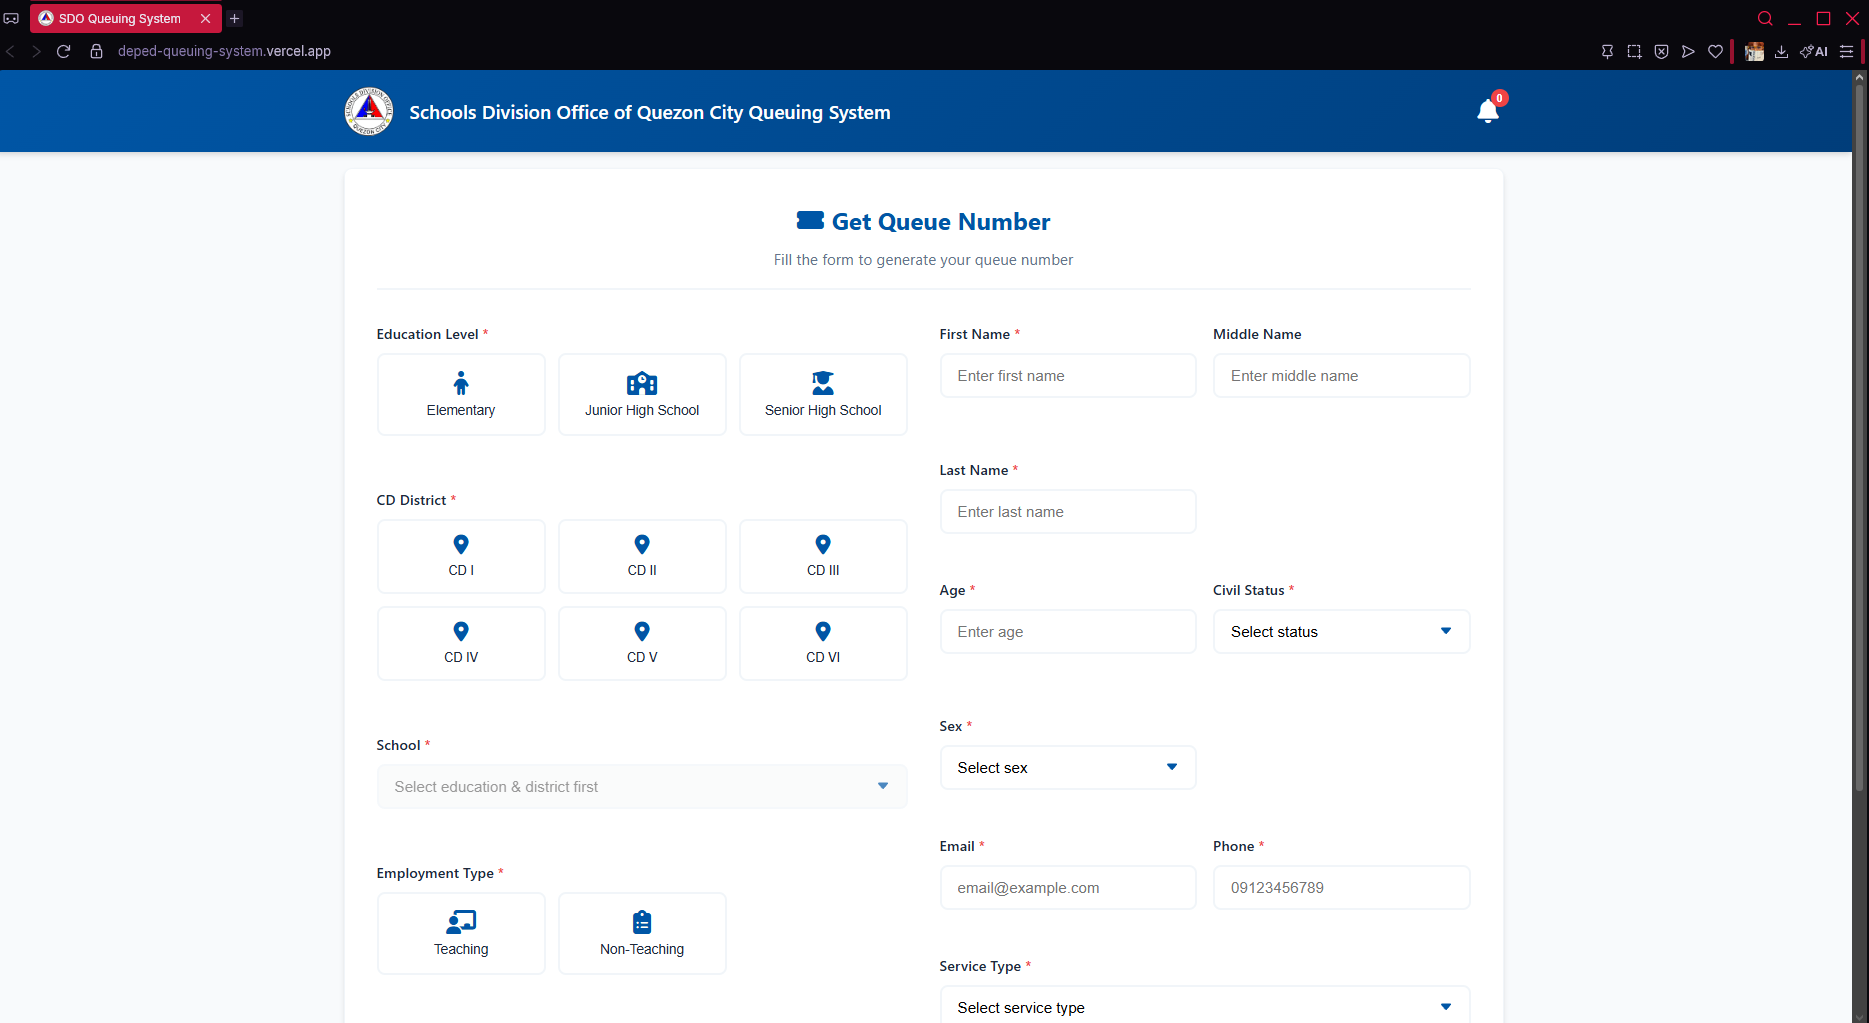Select Senior High School level card

click(x=823, y=394)
